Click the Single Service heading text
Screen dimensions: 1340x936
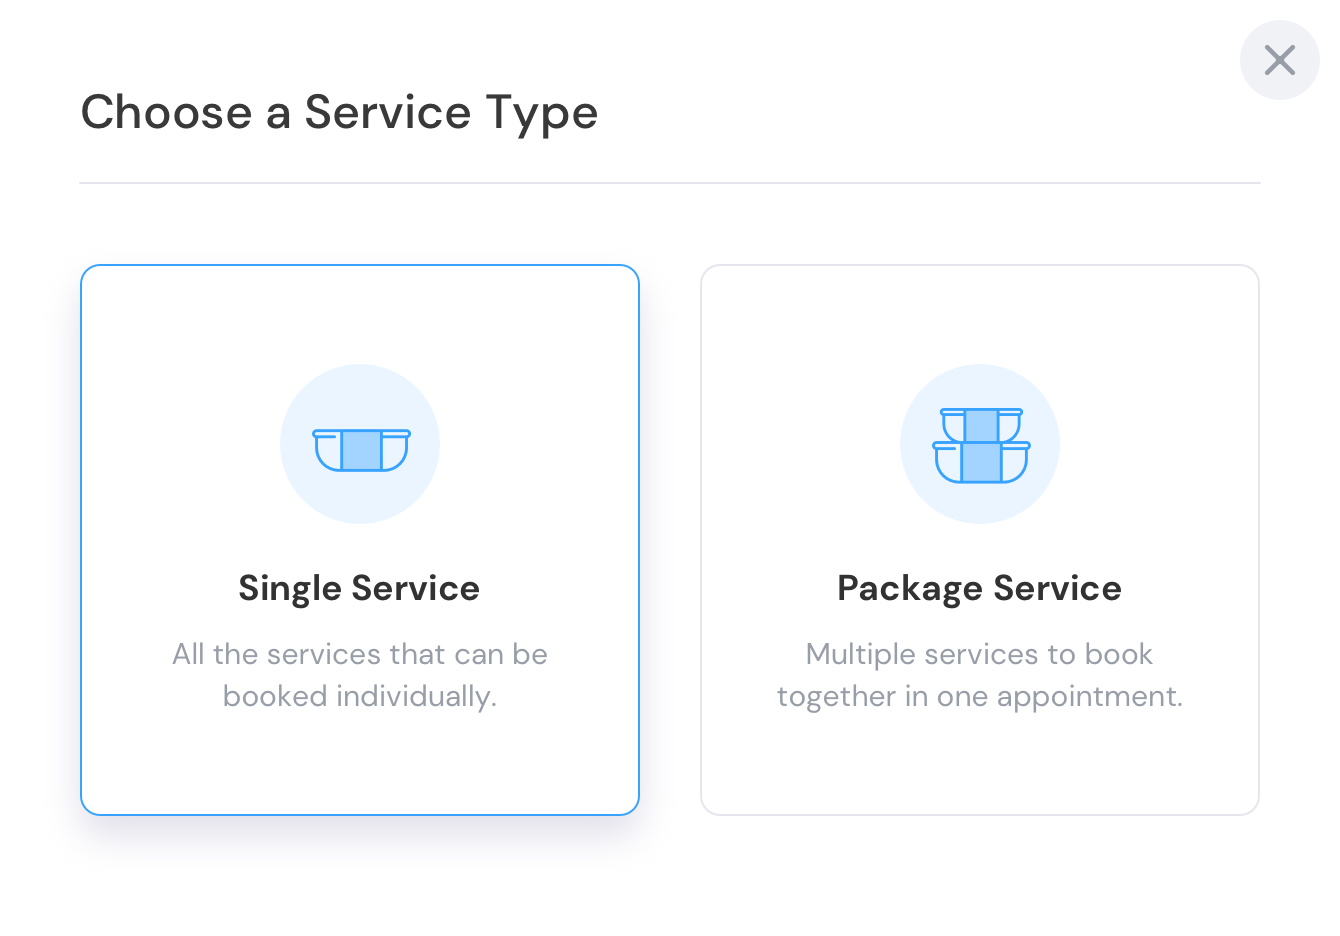[x=360, y=588]
